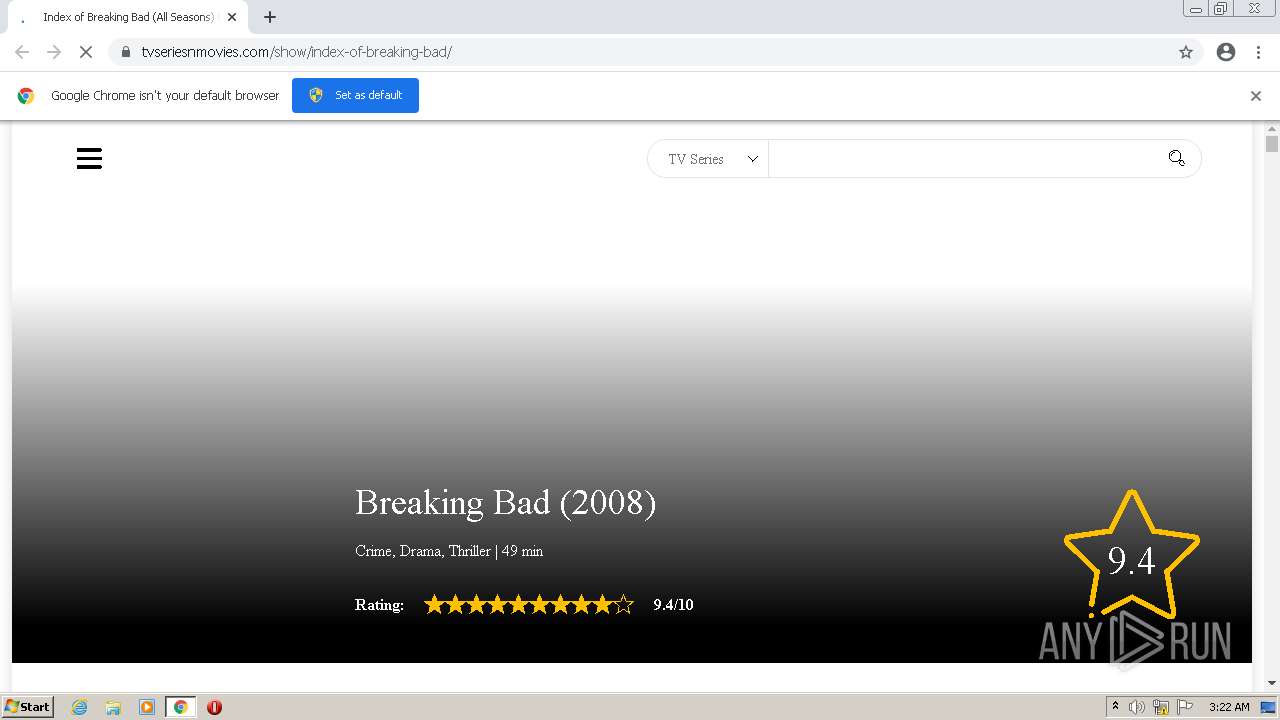
Task: Launch Internet Explorer from taskbar
Action: pyautogui.click(x=79, y=707)
